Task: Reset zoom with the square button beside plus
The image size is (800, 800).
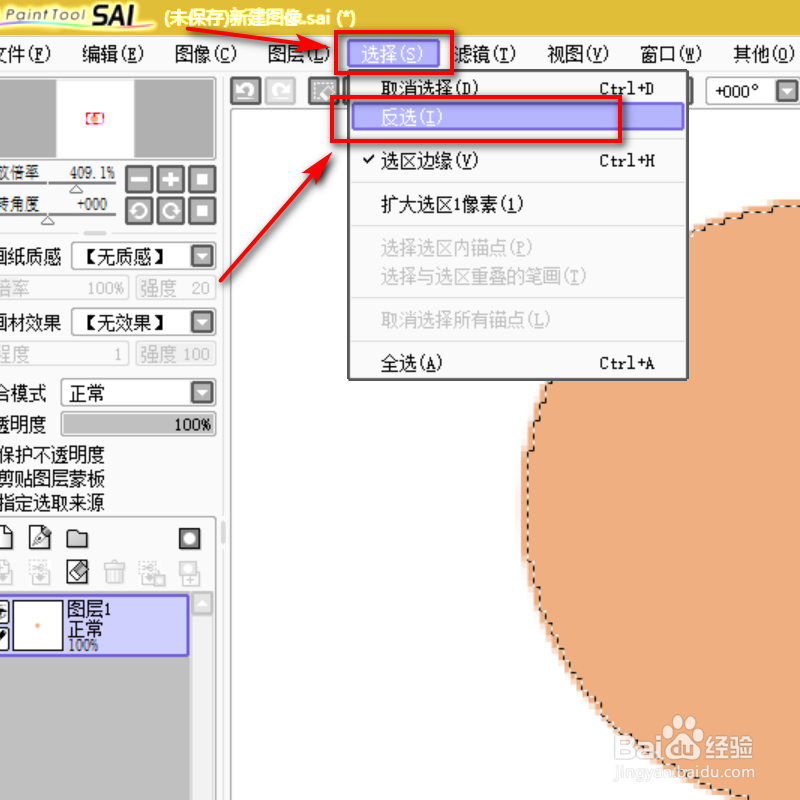Action: click(x=202, y=179)
